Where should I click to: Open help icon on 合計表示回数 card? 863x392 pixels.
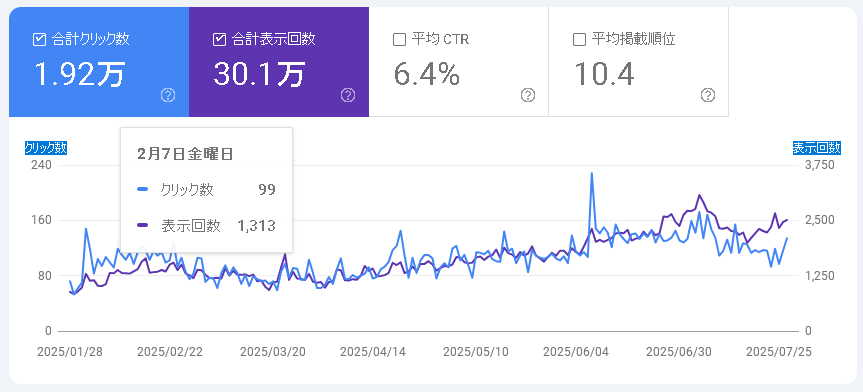coord(348,96)
